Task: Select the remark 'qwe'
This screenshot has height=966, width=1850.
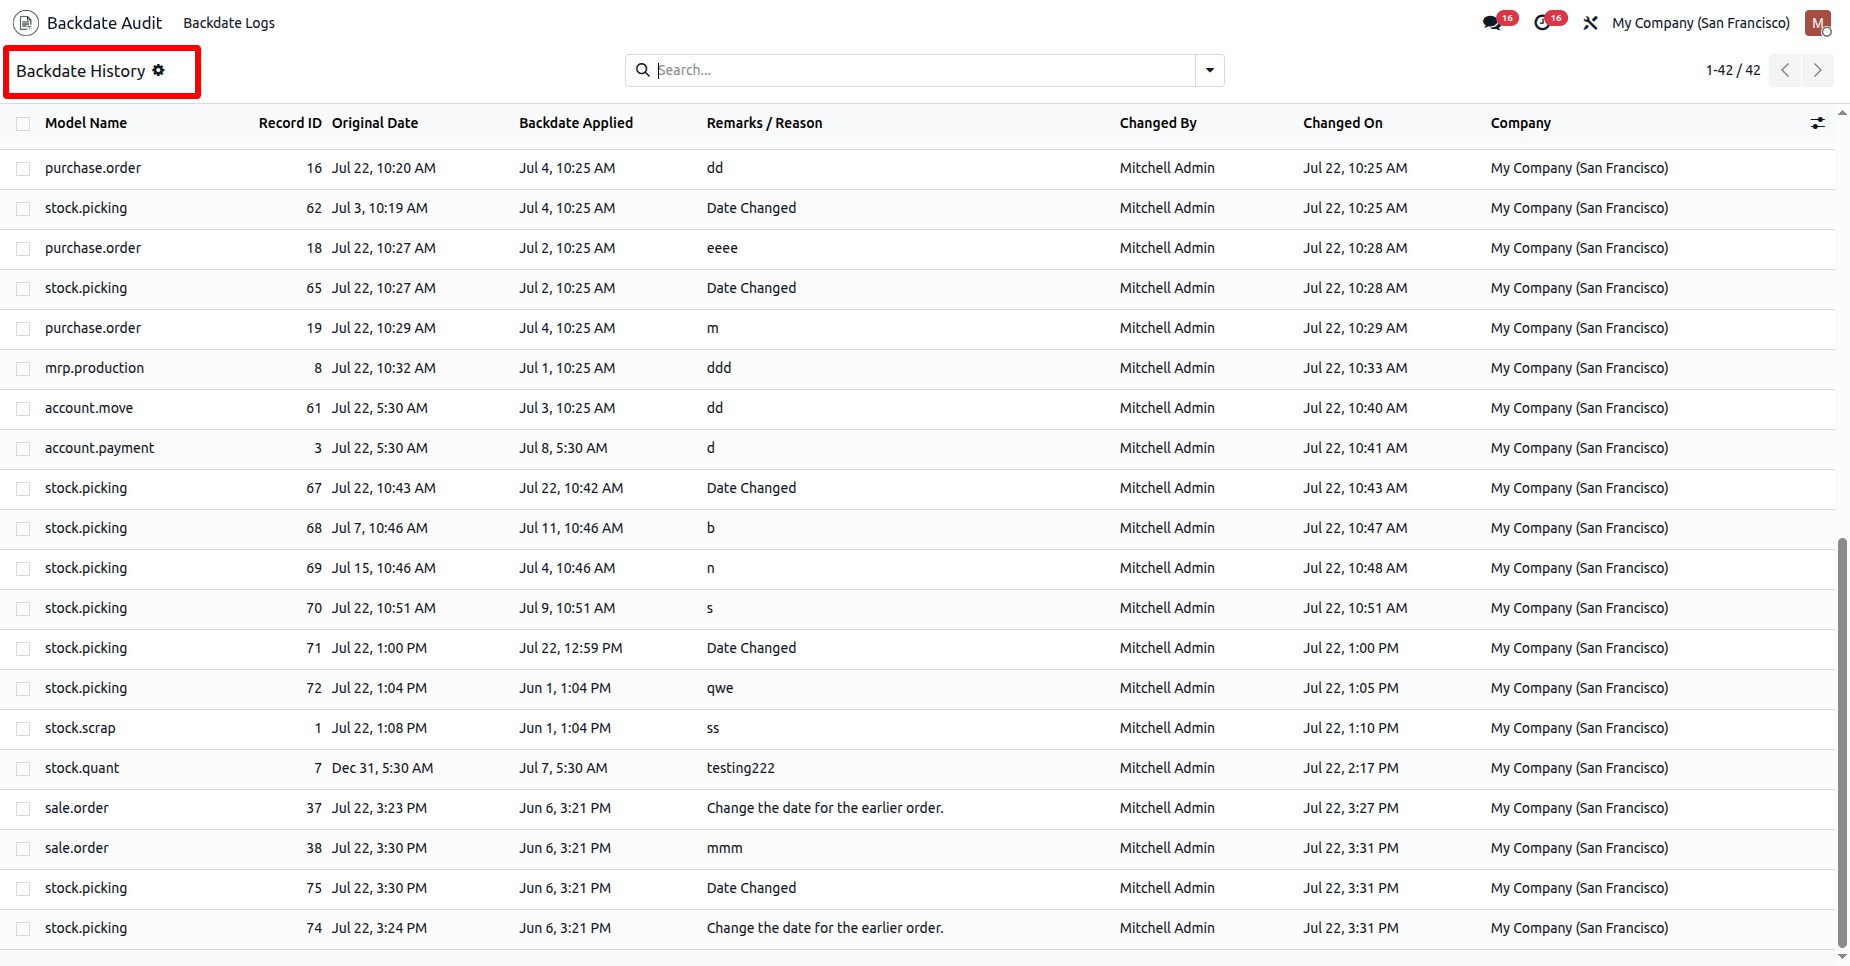Action: point(720,688)
